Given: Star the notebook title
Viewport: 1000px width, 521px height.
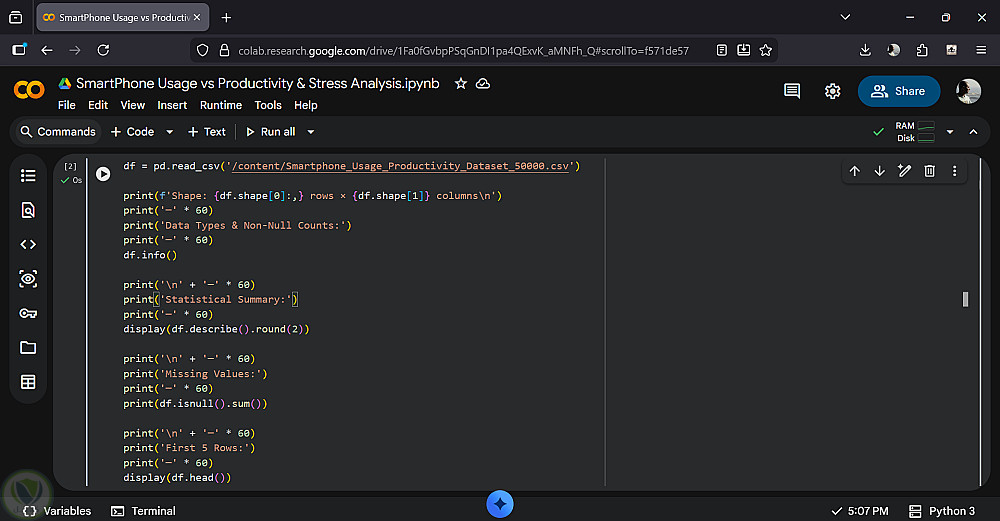Looking at the screenshot, I should pos(461,84).
